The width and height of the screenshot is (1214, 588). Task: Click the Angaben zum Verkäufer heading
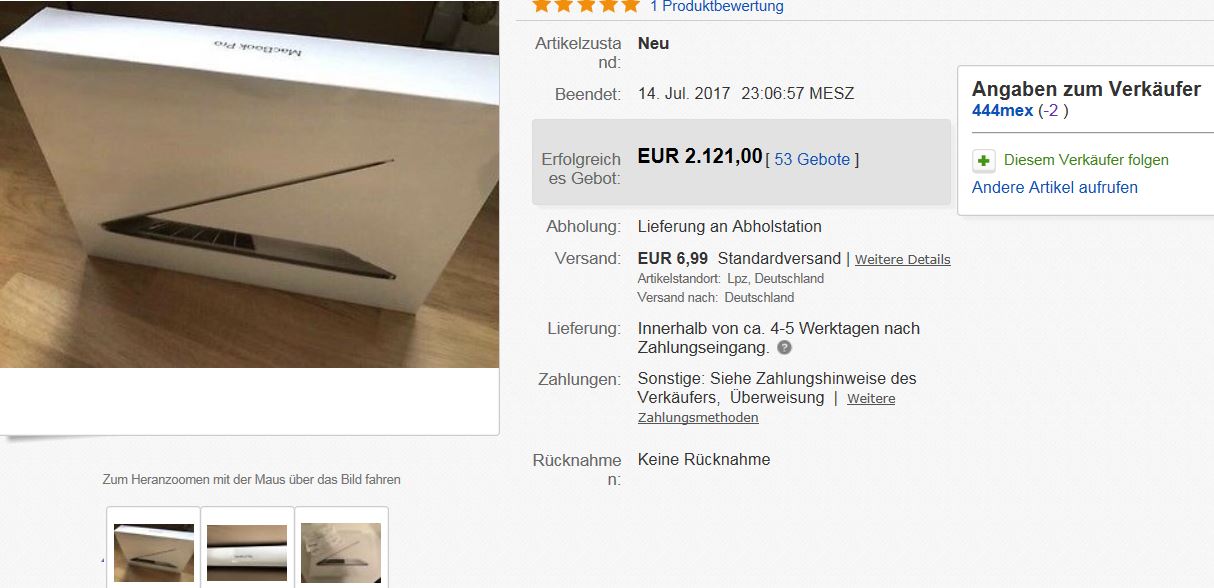pos(1086,89)
